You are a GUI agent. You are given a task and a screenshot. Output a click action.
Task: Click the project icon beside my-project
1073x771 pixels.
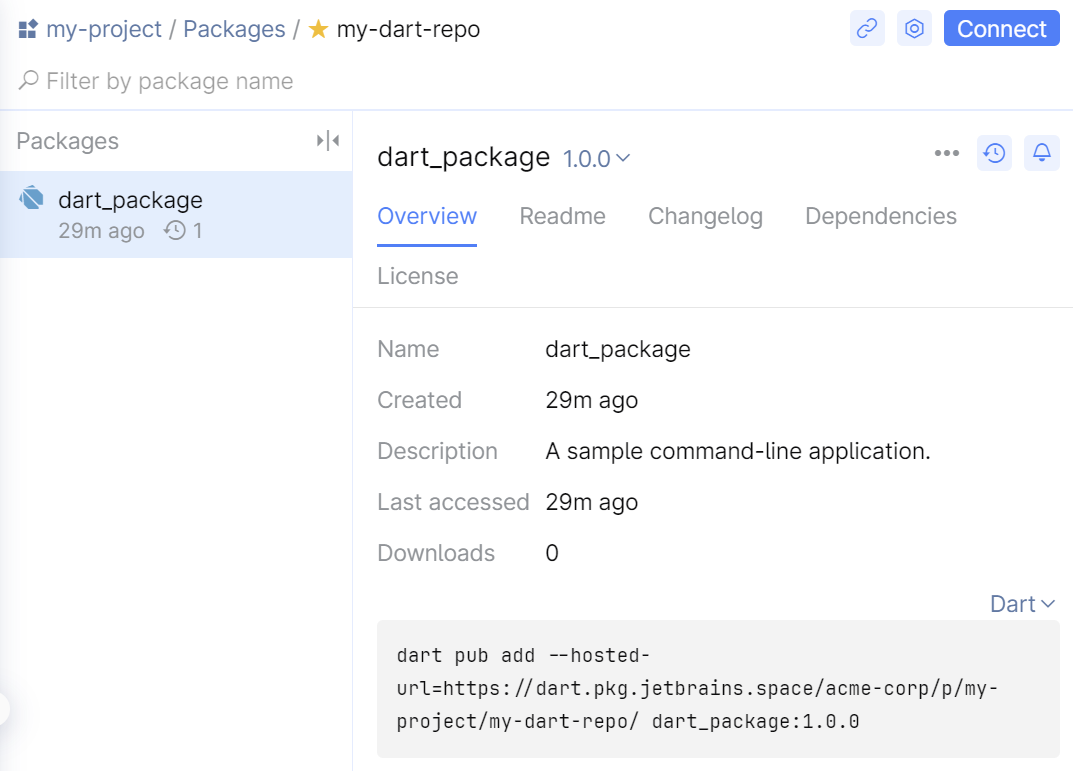click(x=27, y=29)
